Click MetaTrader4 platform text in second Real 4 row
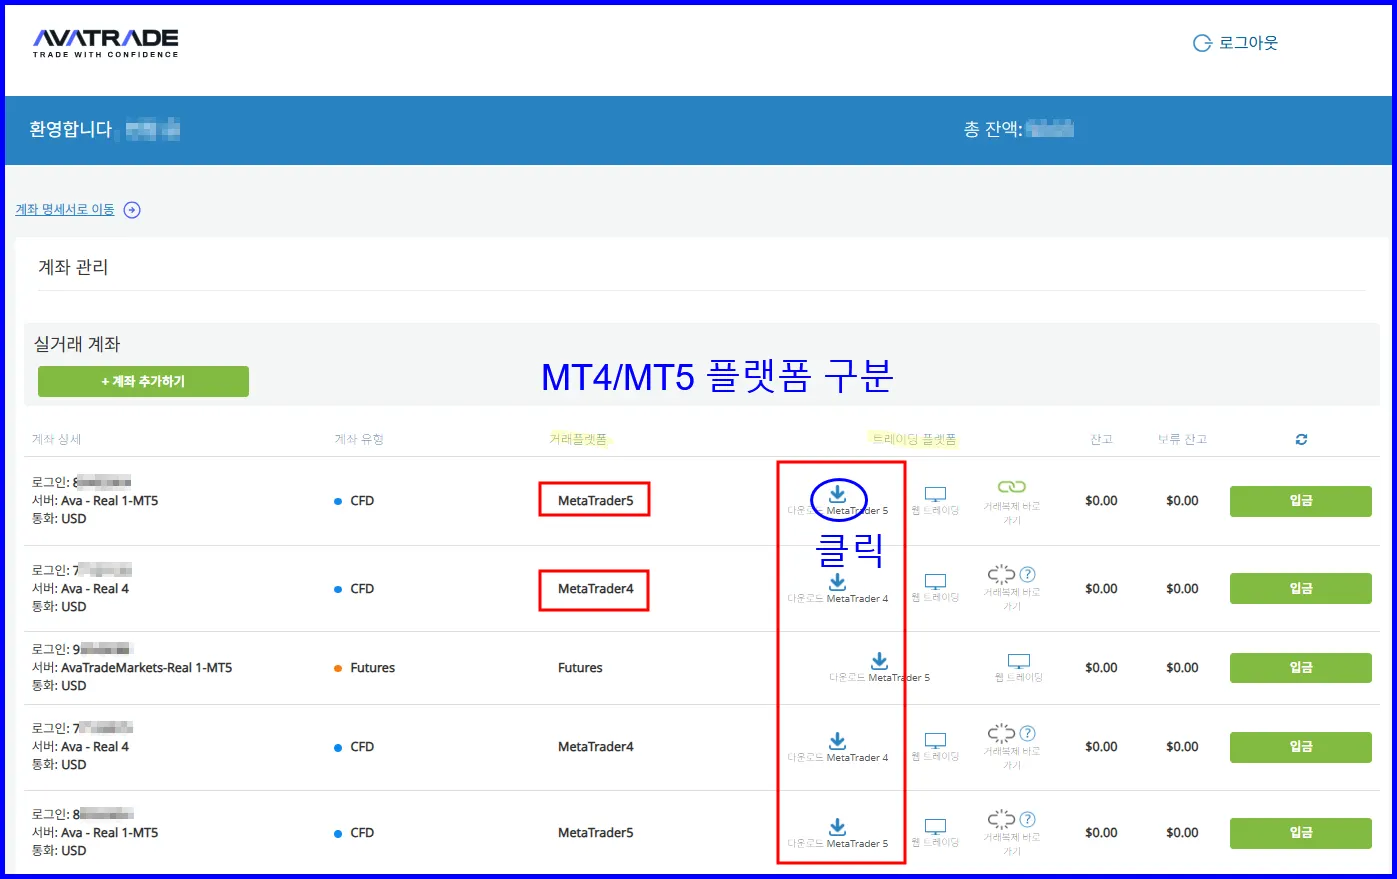This screenshot has height=879, width=1397. pyautogui.click(x=596, y=747)
